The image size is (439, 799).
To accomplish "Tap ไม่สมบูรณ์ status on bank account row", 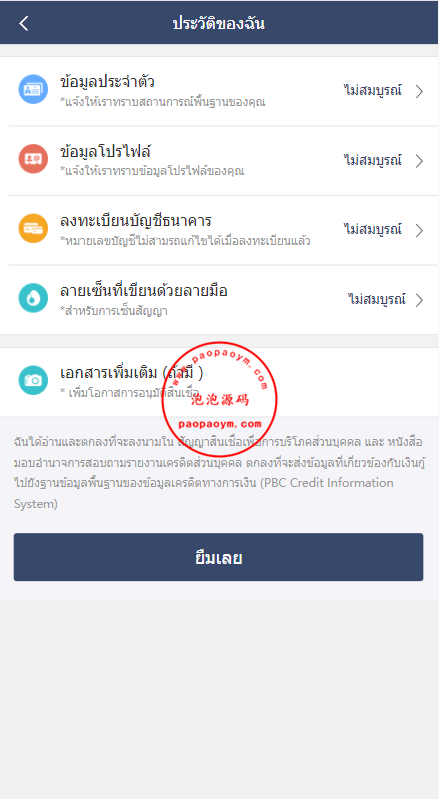I will [372, 229].
